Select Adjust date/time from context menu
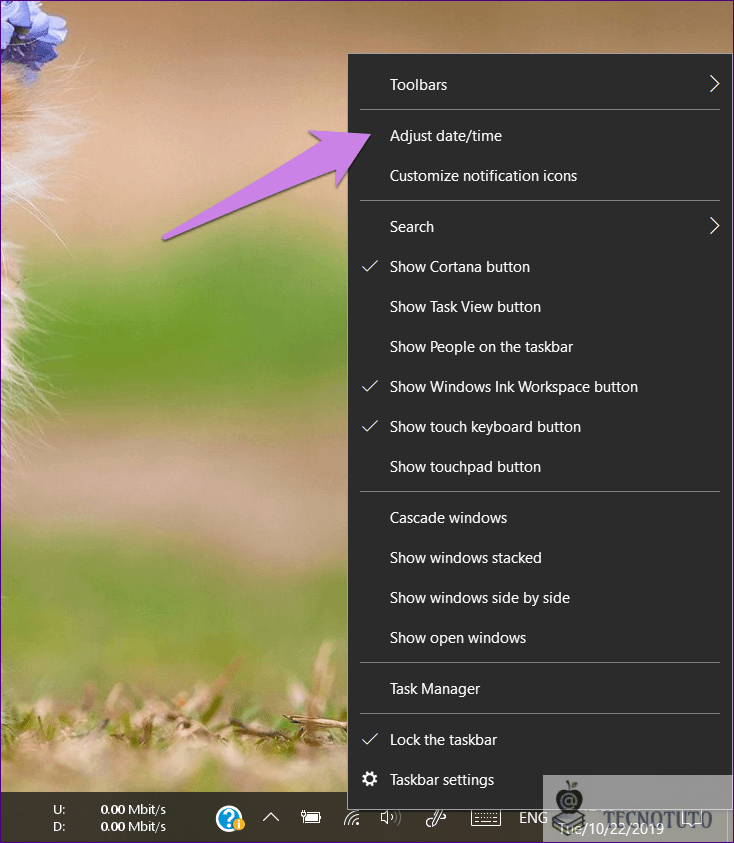Viewport: 734px width, 843px height. pos(539,135)
